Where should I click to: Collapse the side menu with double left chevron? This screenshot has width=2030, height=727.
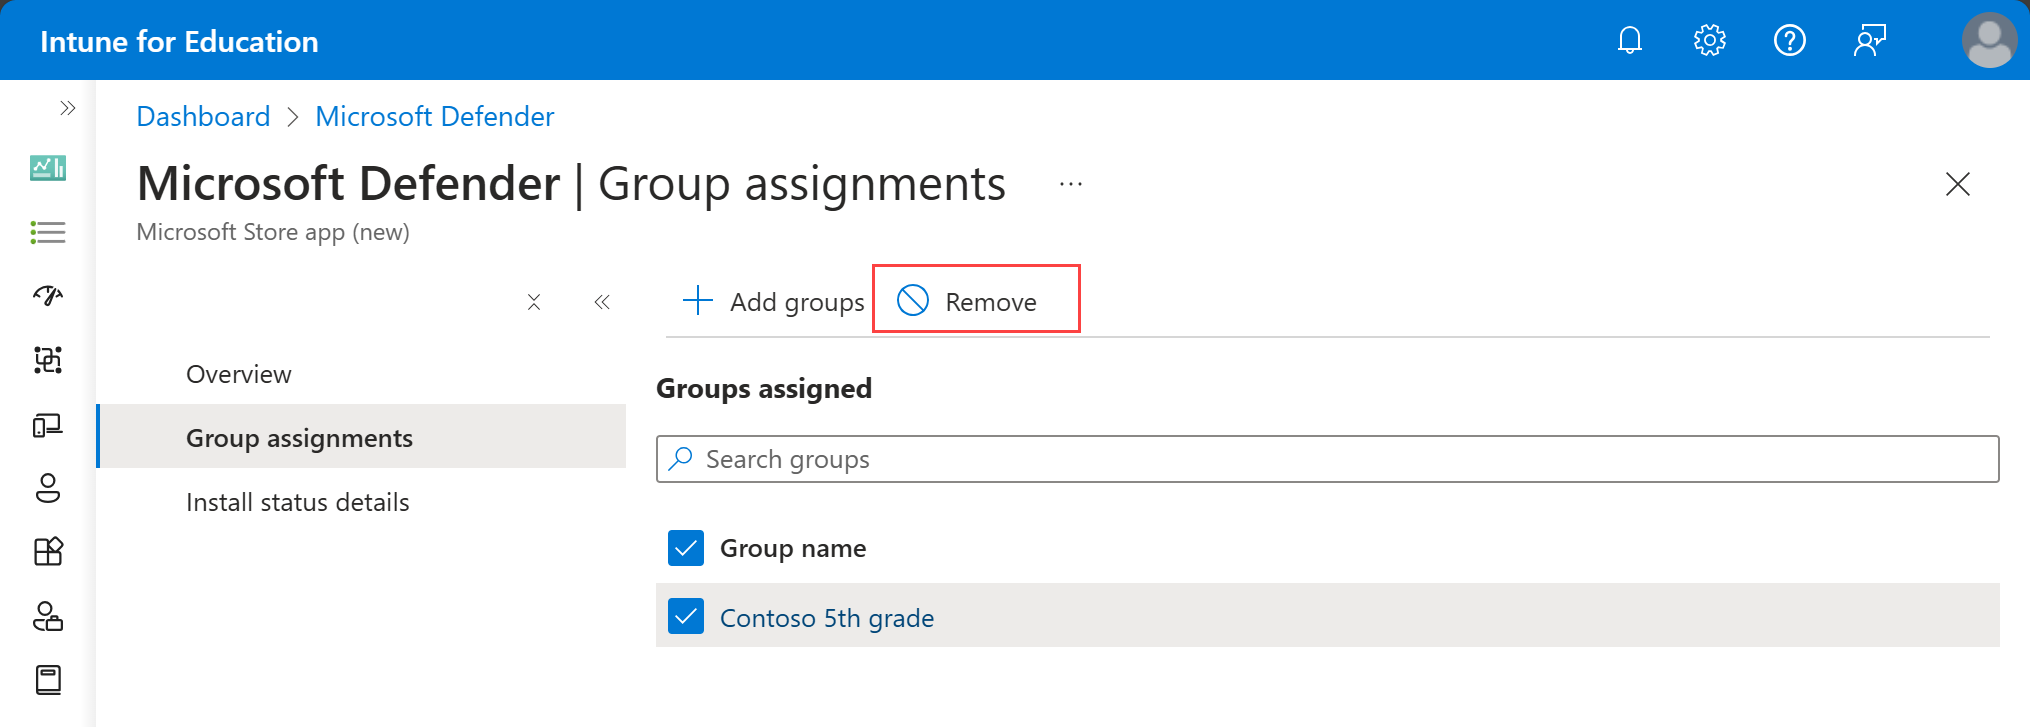pos(602,302)
